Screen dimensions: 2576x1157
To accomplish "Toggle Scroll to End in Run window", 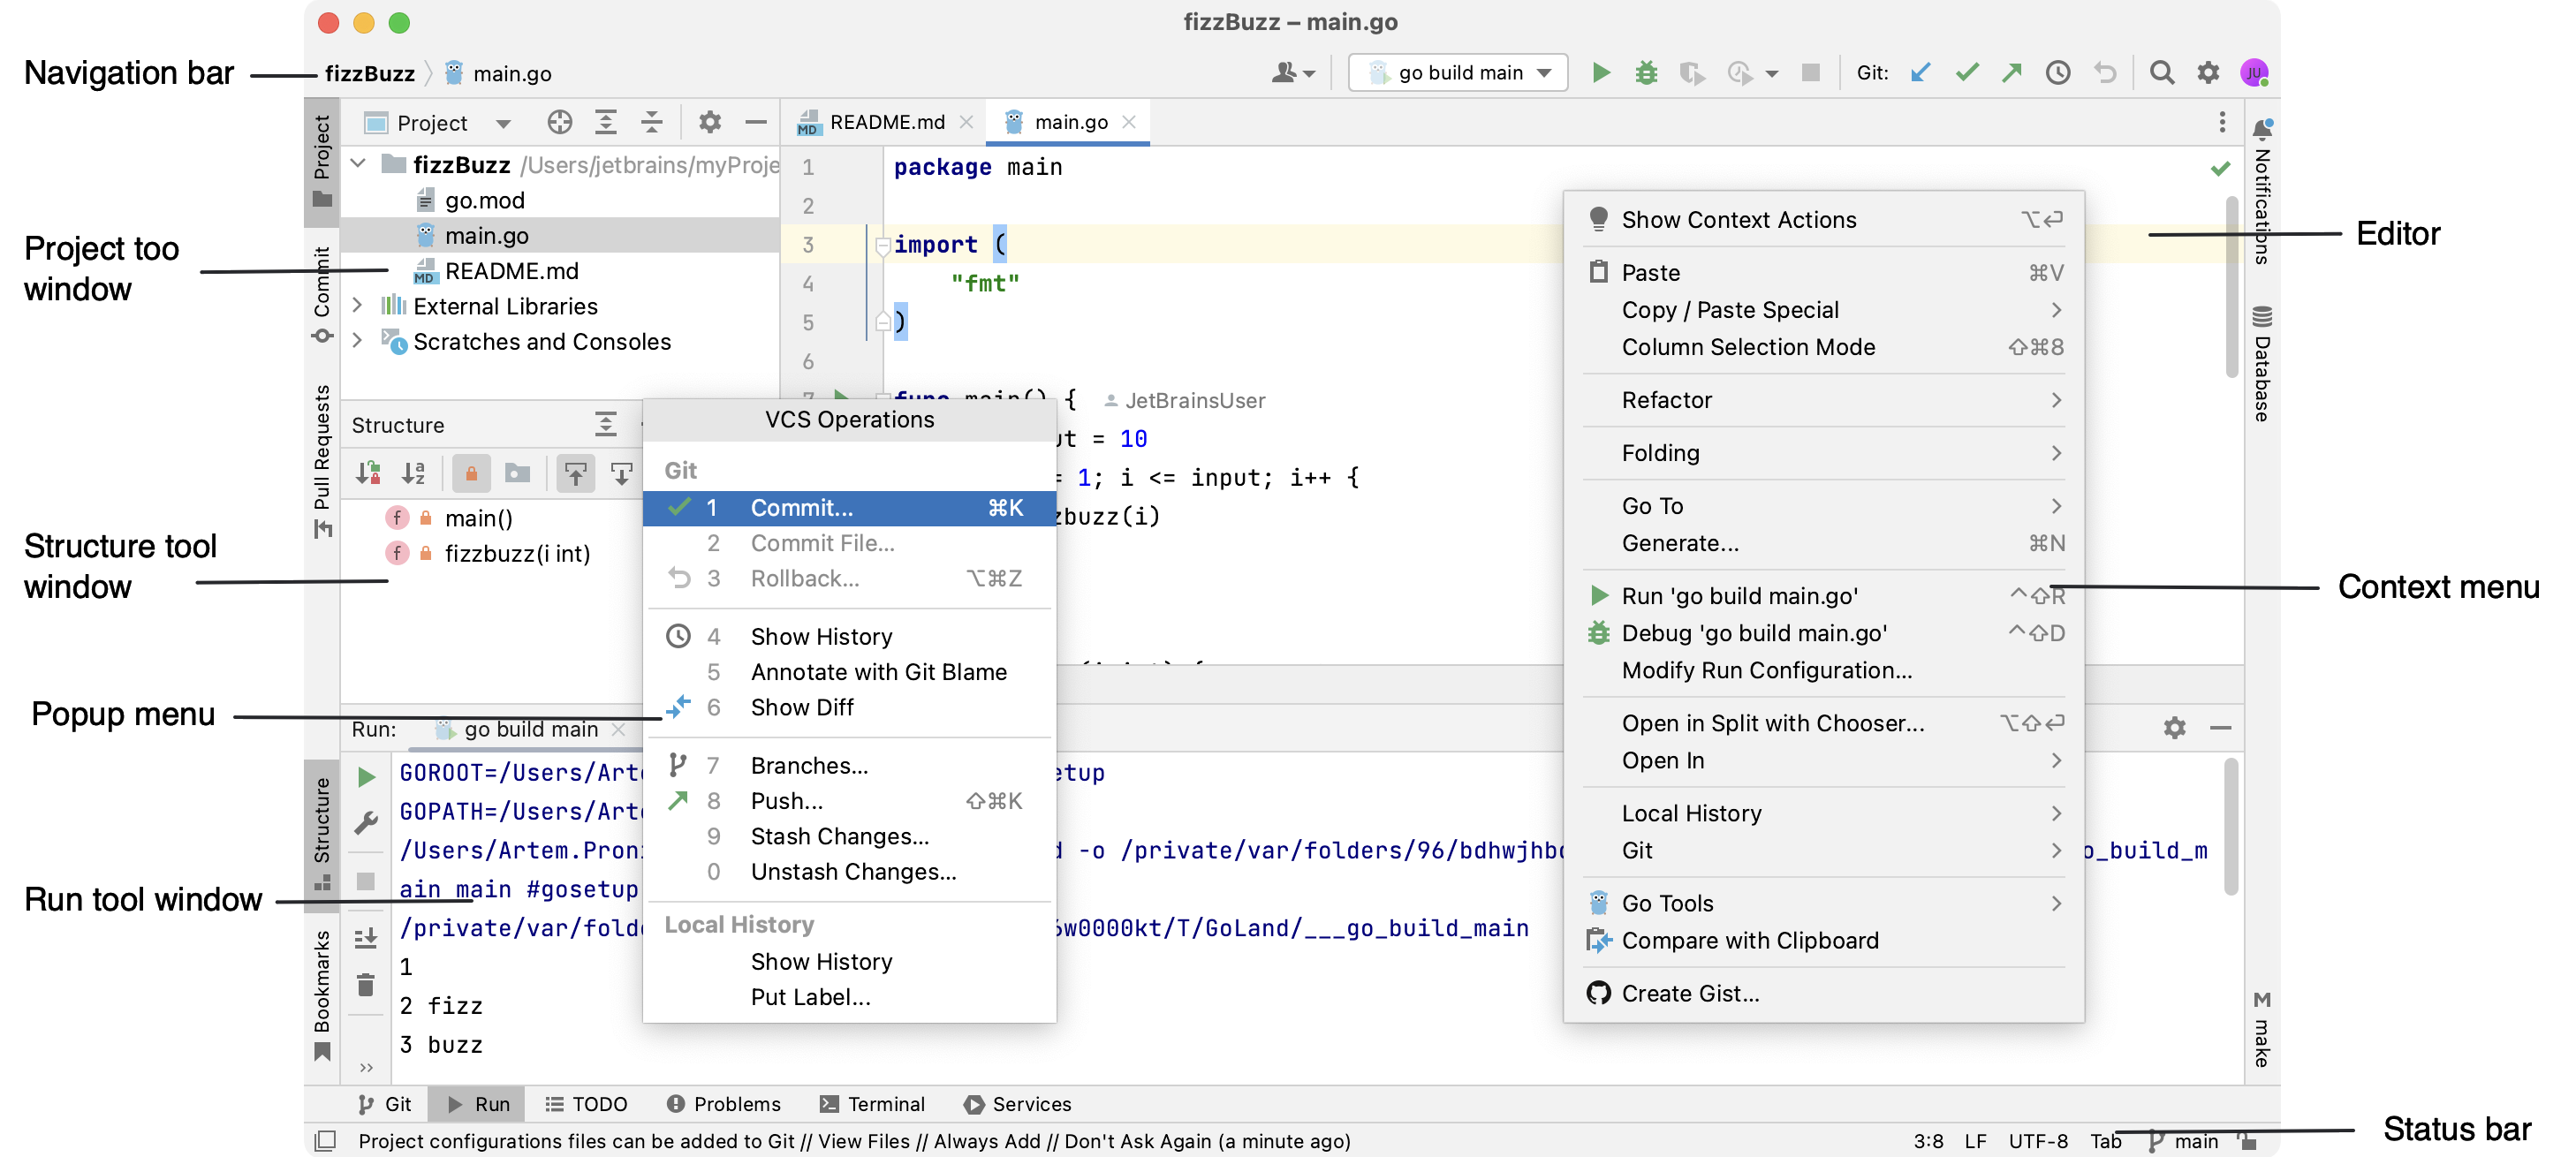I will [x=366, y=938].
